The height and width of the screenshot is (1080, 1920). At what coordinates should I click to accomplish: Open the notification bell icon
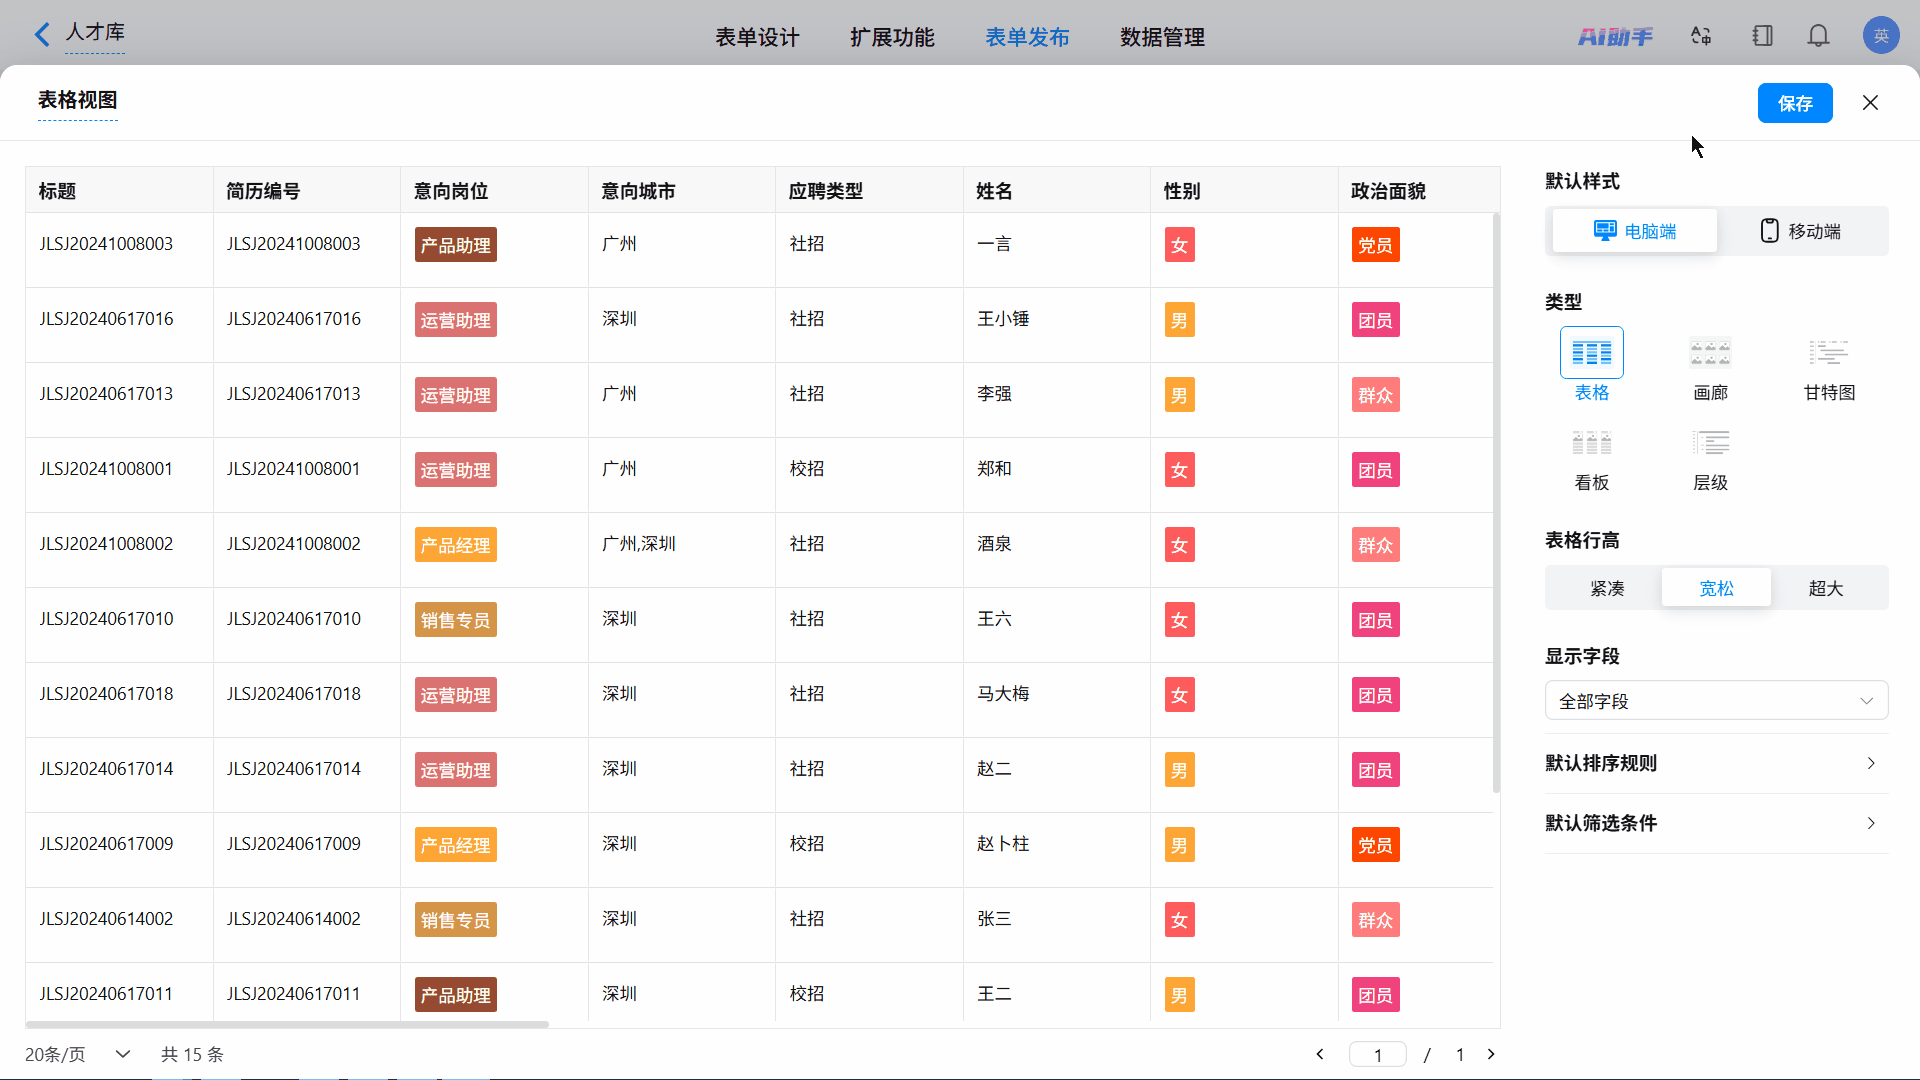coord(1818,36)
